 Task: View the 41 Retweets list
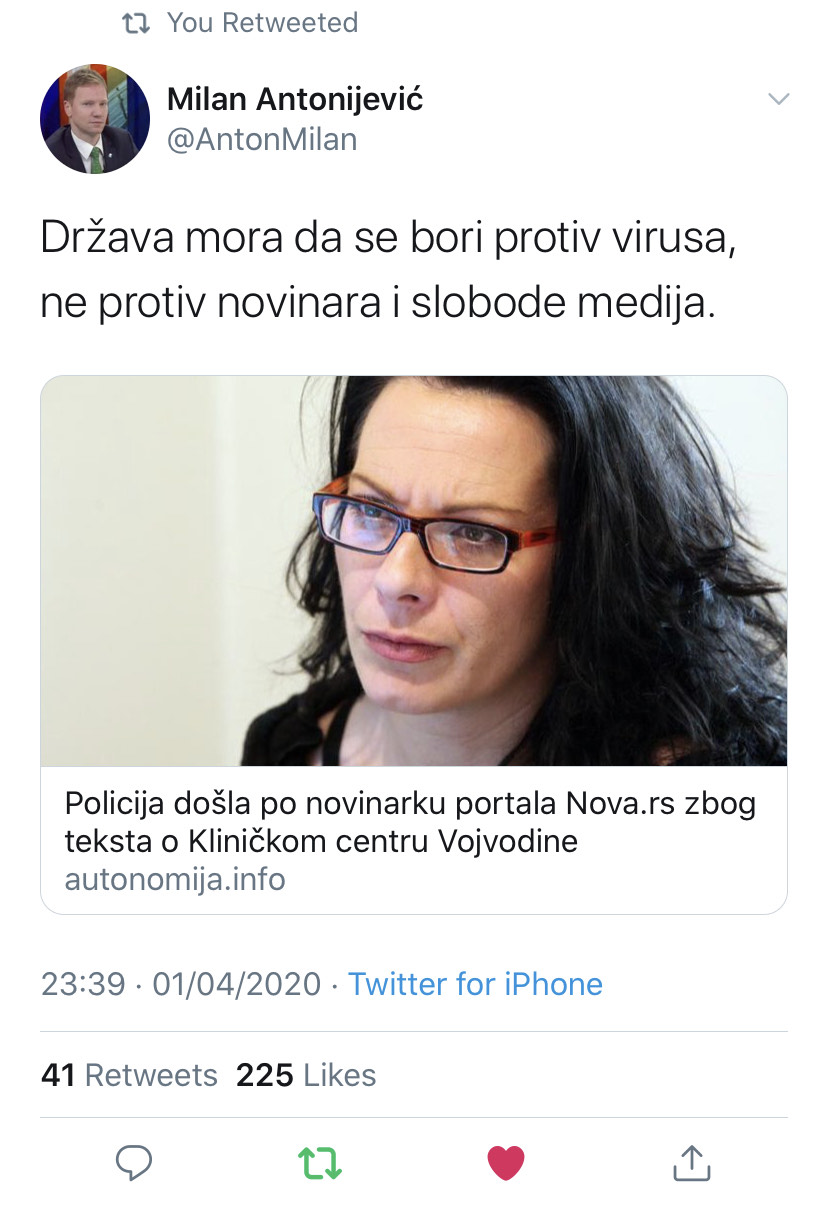pyautogui.click(x=129, y=1075)
